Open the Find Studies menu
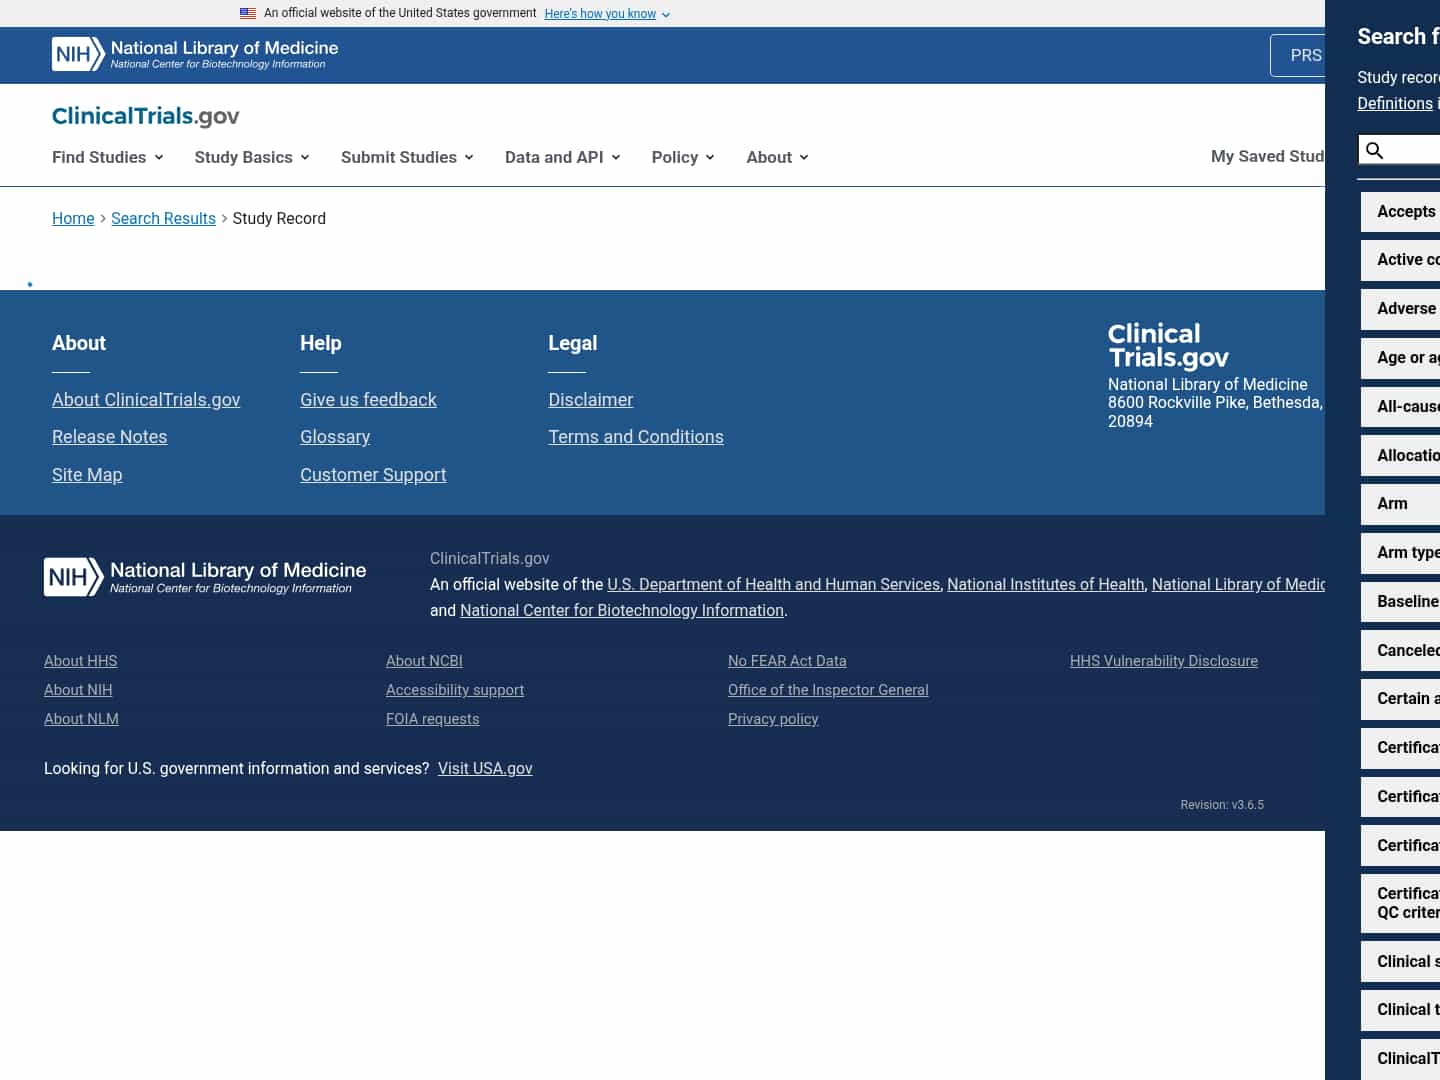The image size is (1440, 1080). coord(108,157)
